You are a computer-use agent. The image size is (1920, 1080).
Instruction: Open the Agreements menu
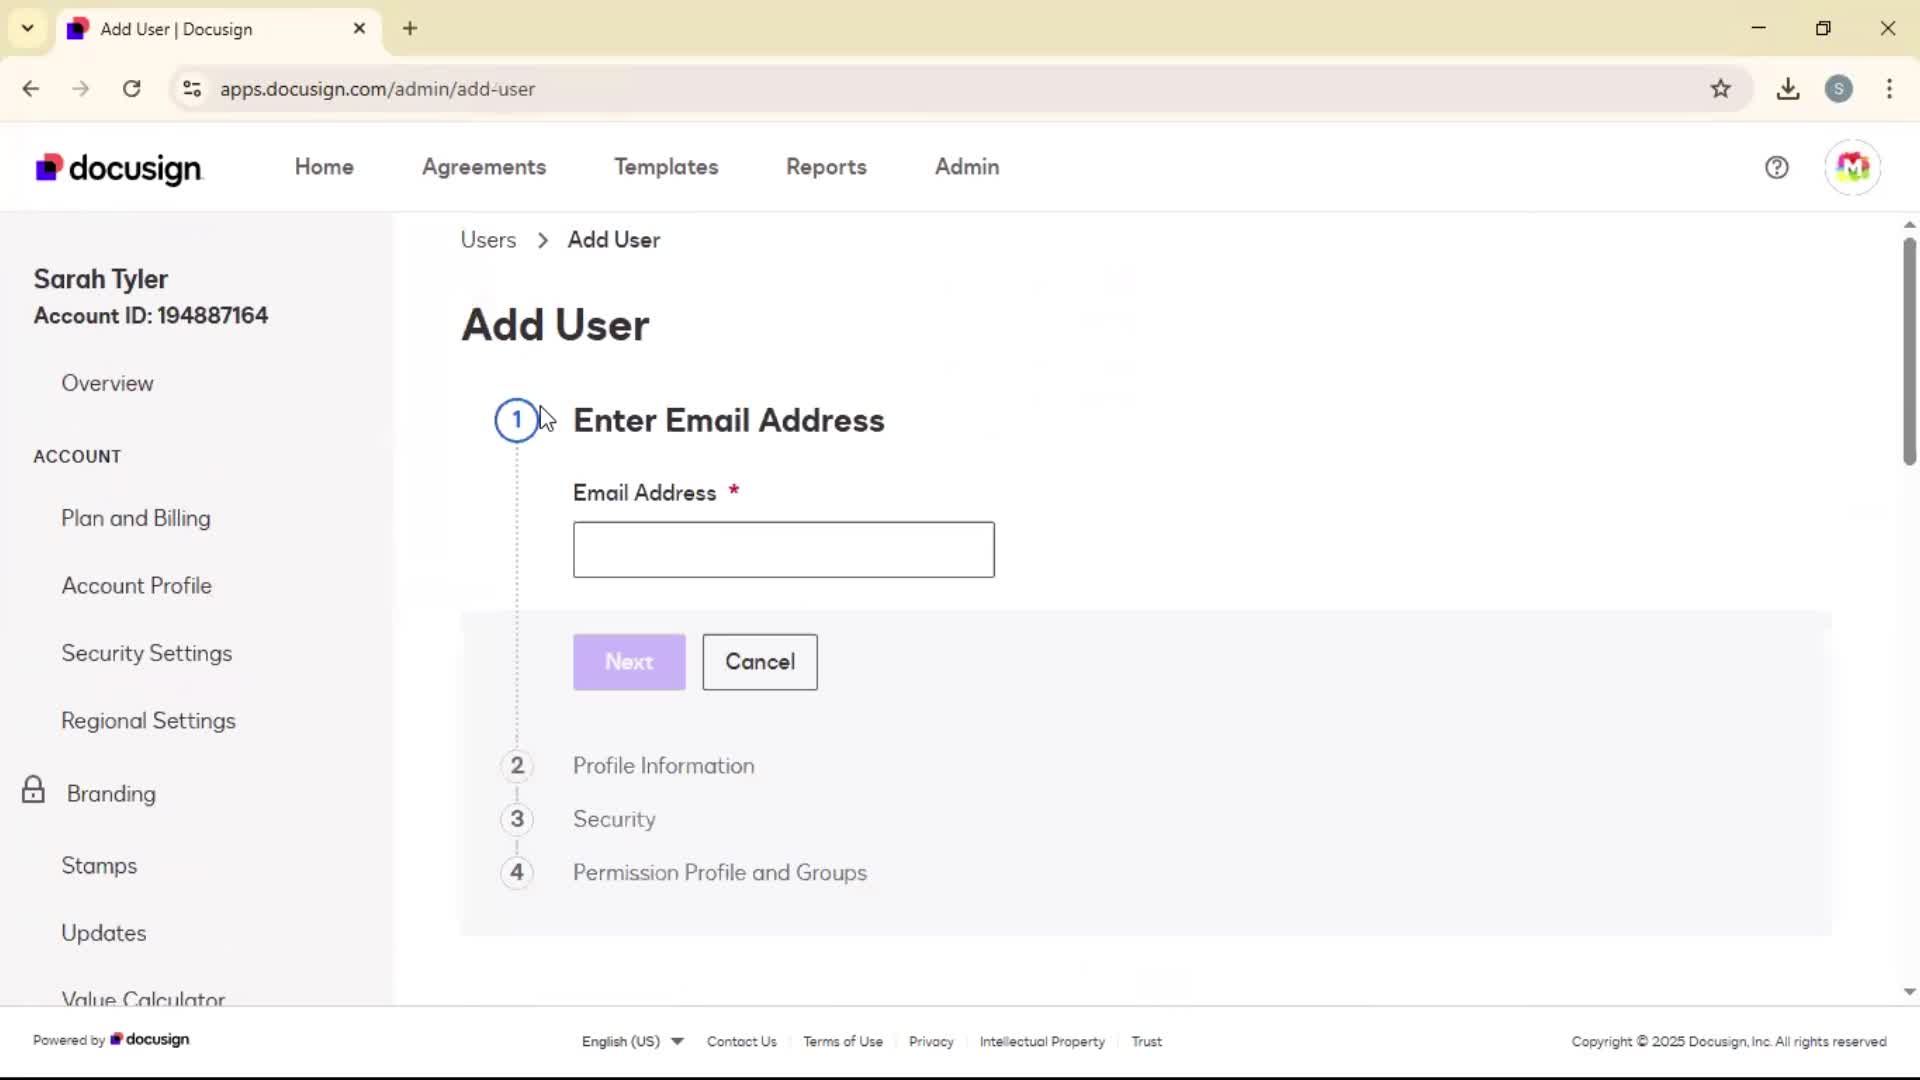(484, 167)
